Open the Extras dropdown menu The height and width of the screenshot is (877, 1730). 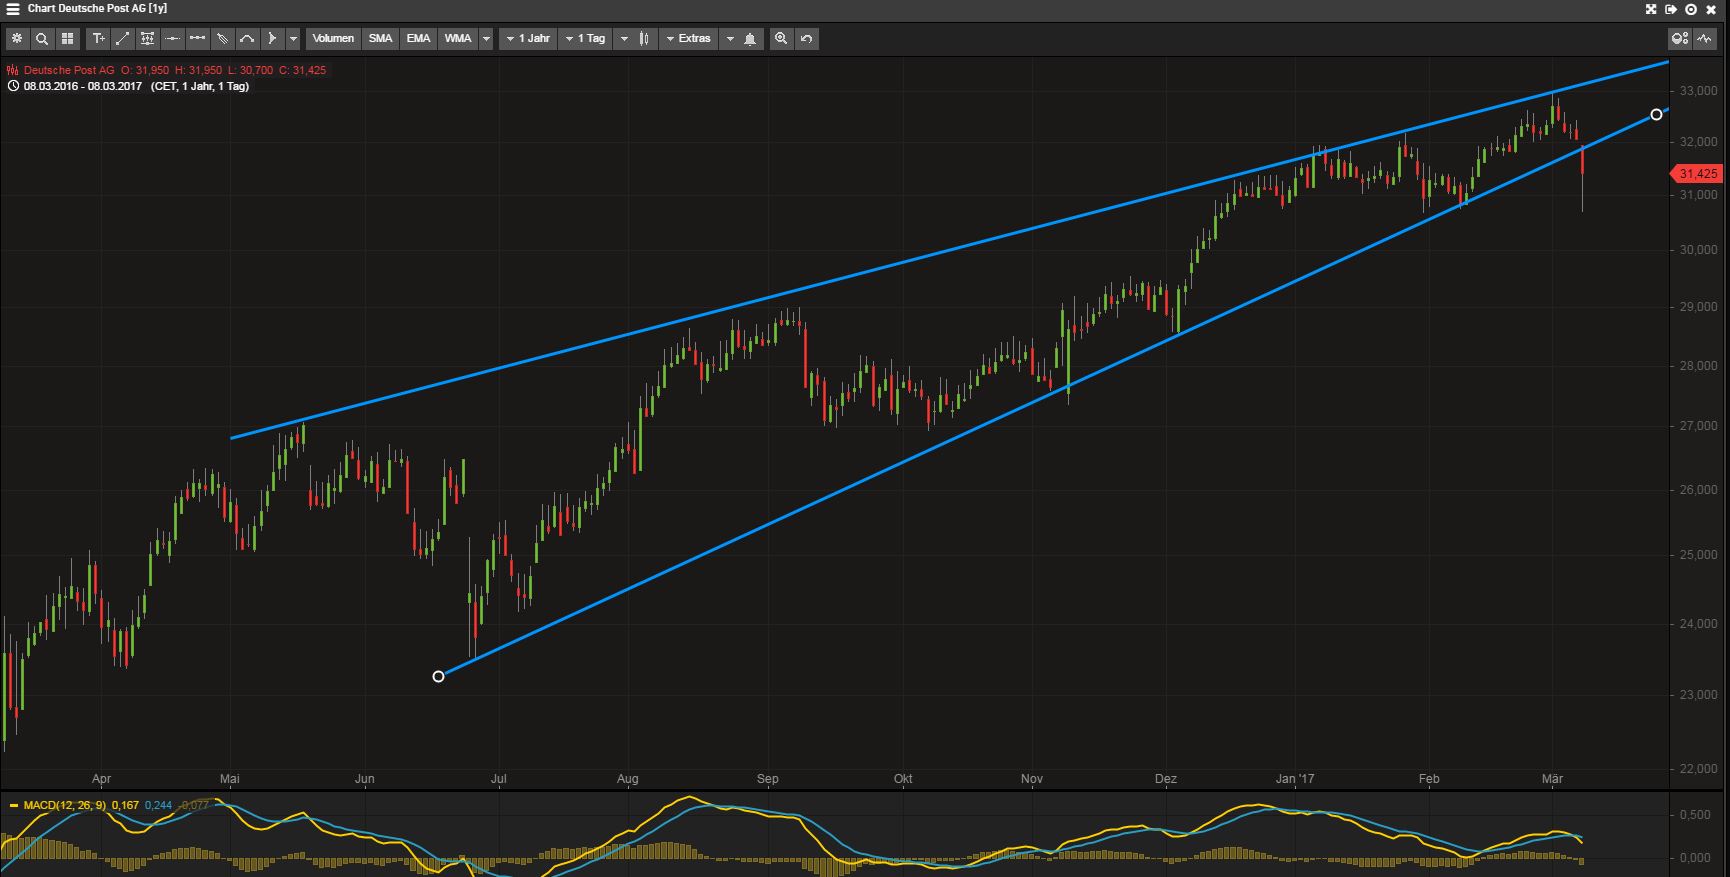coord(689,39)
